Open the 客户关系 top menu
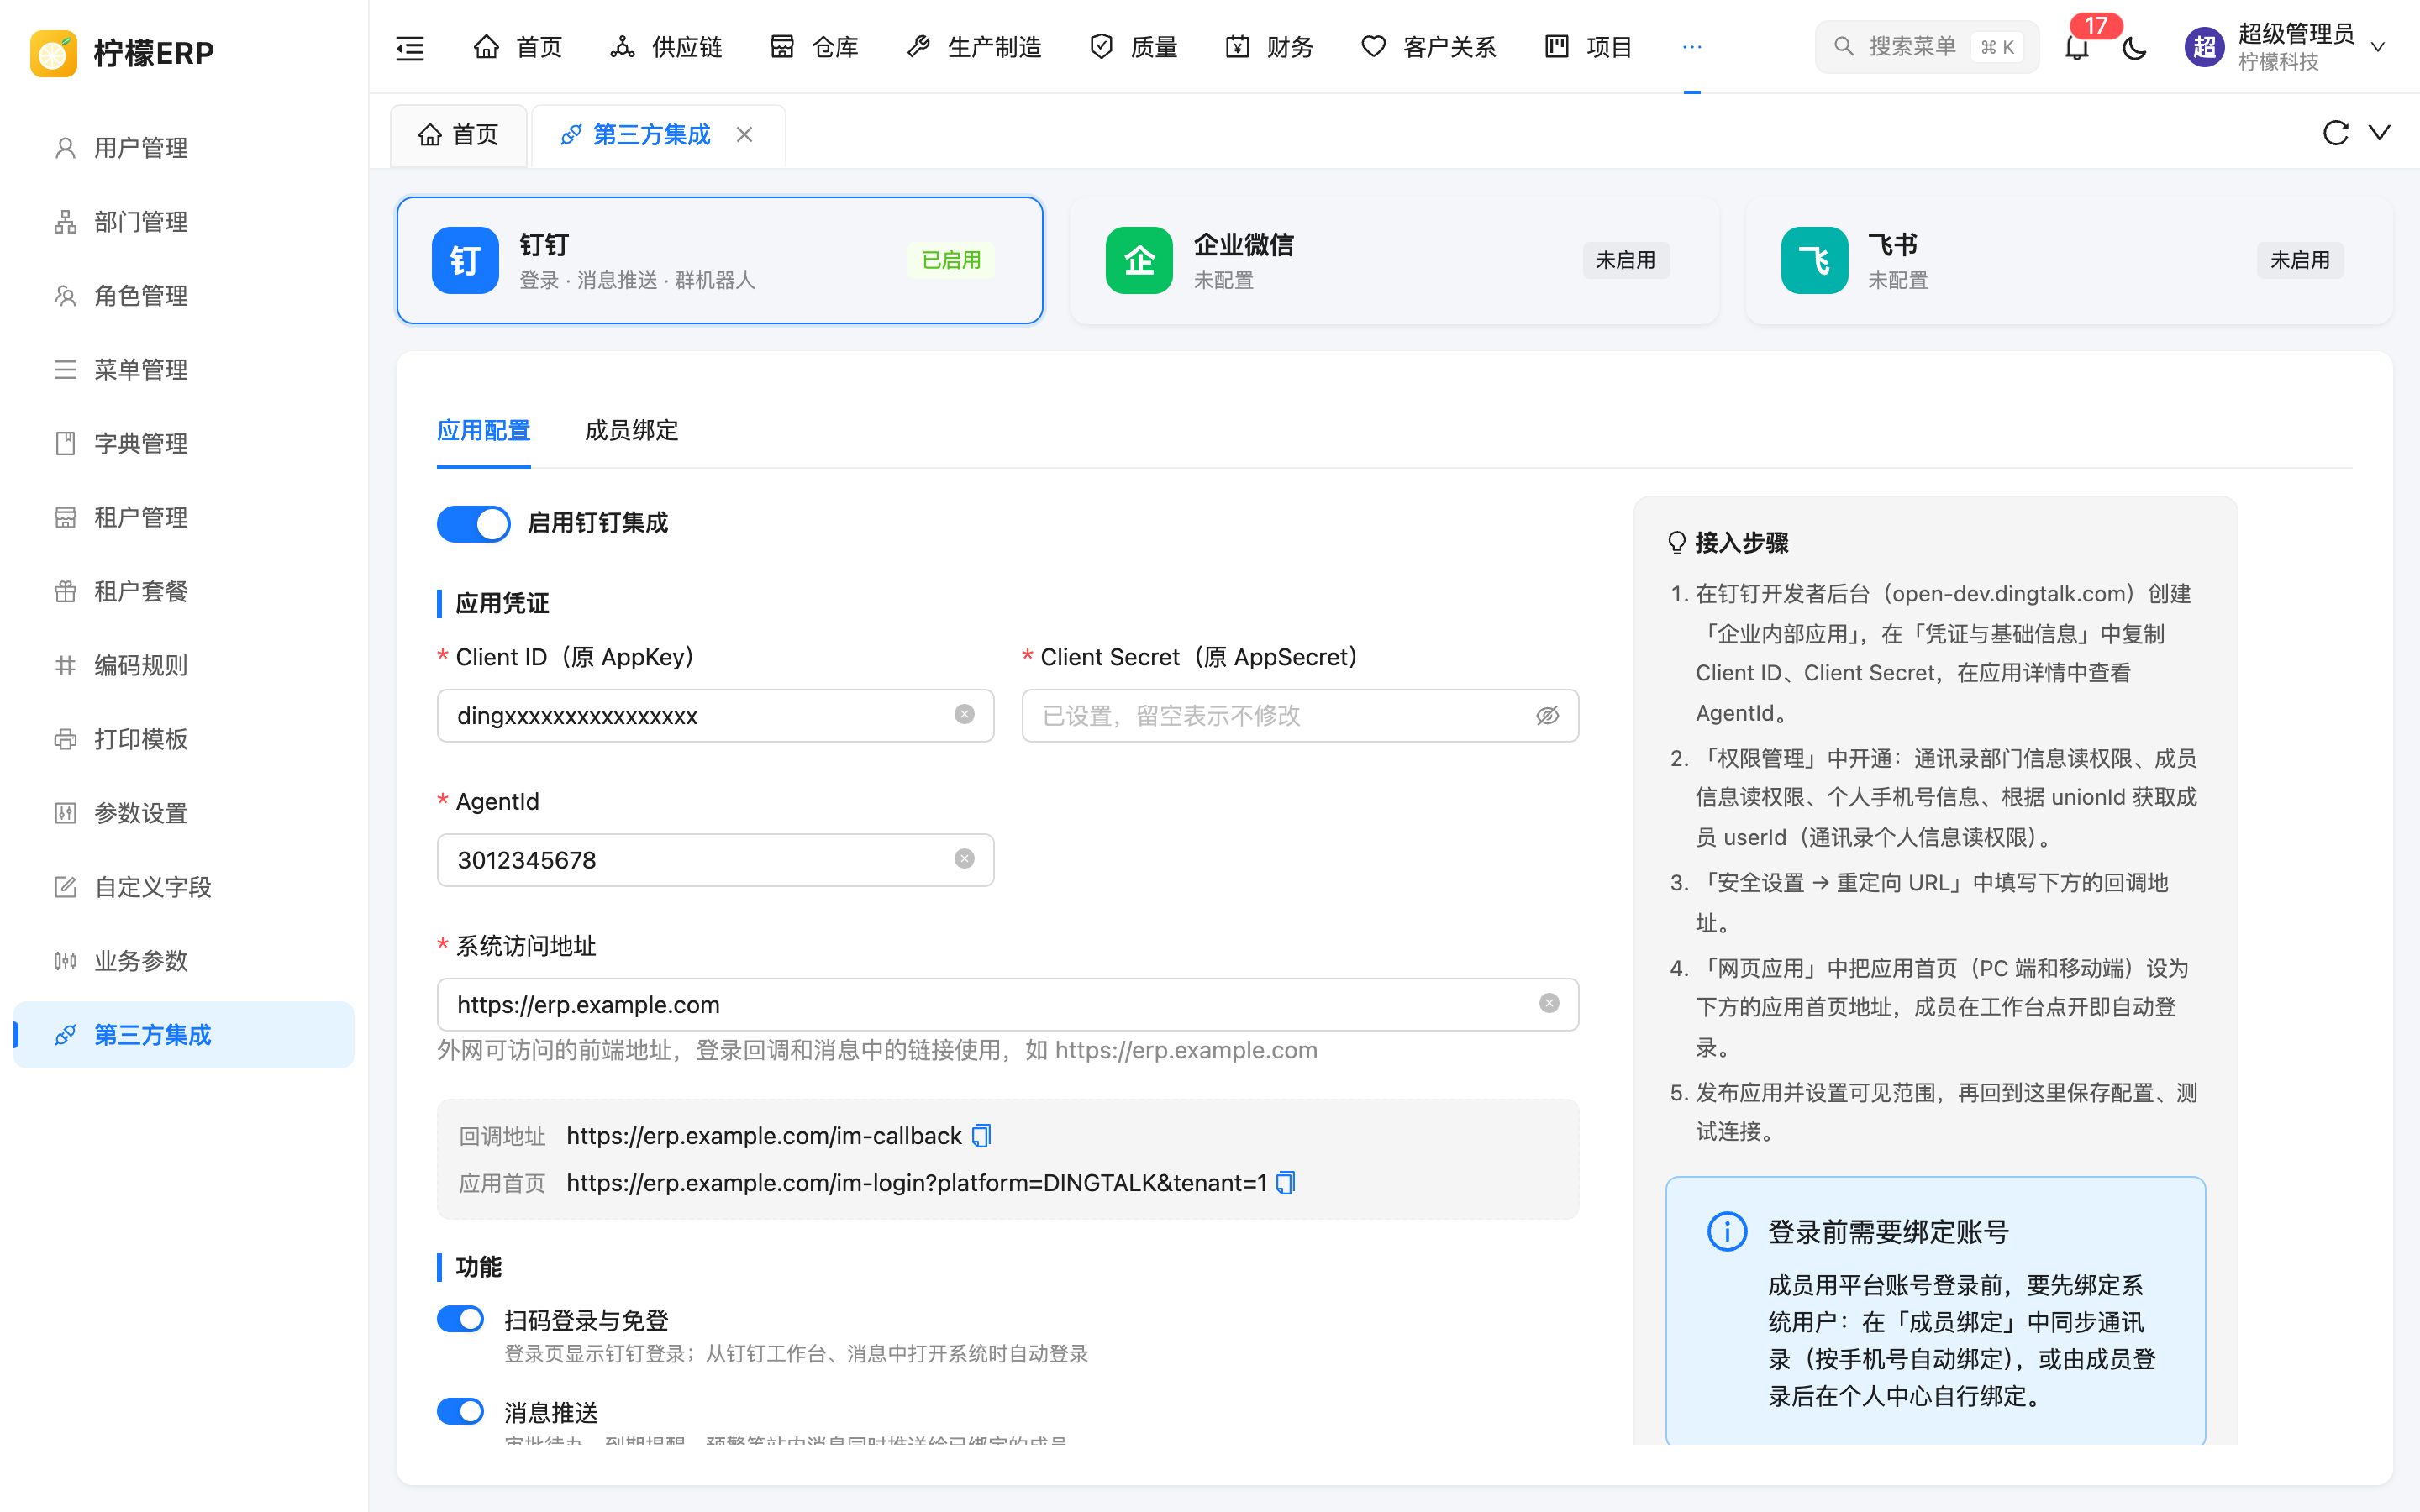Viewport: 2420px width, 1512px height. (x=1429, y=47)
